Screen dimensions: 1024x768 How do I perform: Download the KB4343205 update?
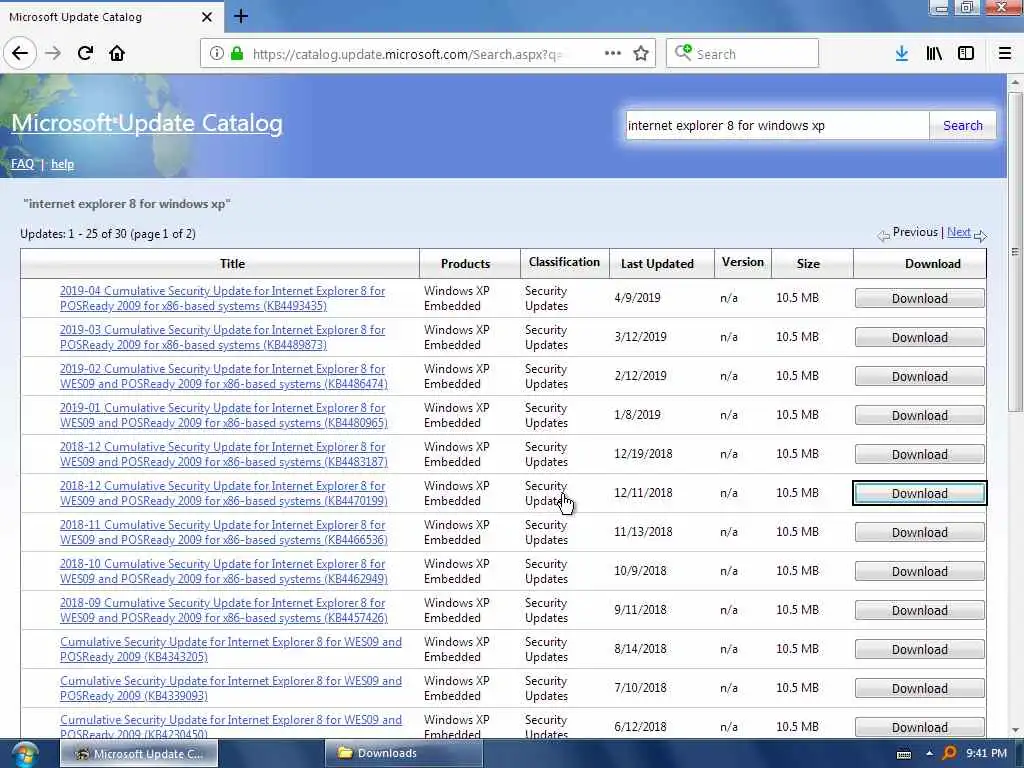pyautogui.click(x=920, y=650)
